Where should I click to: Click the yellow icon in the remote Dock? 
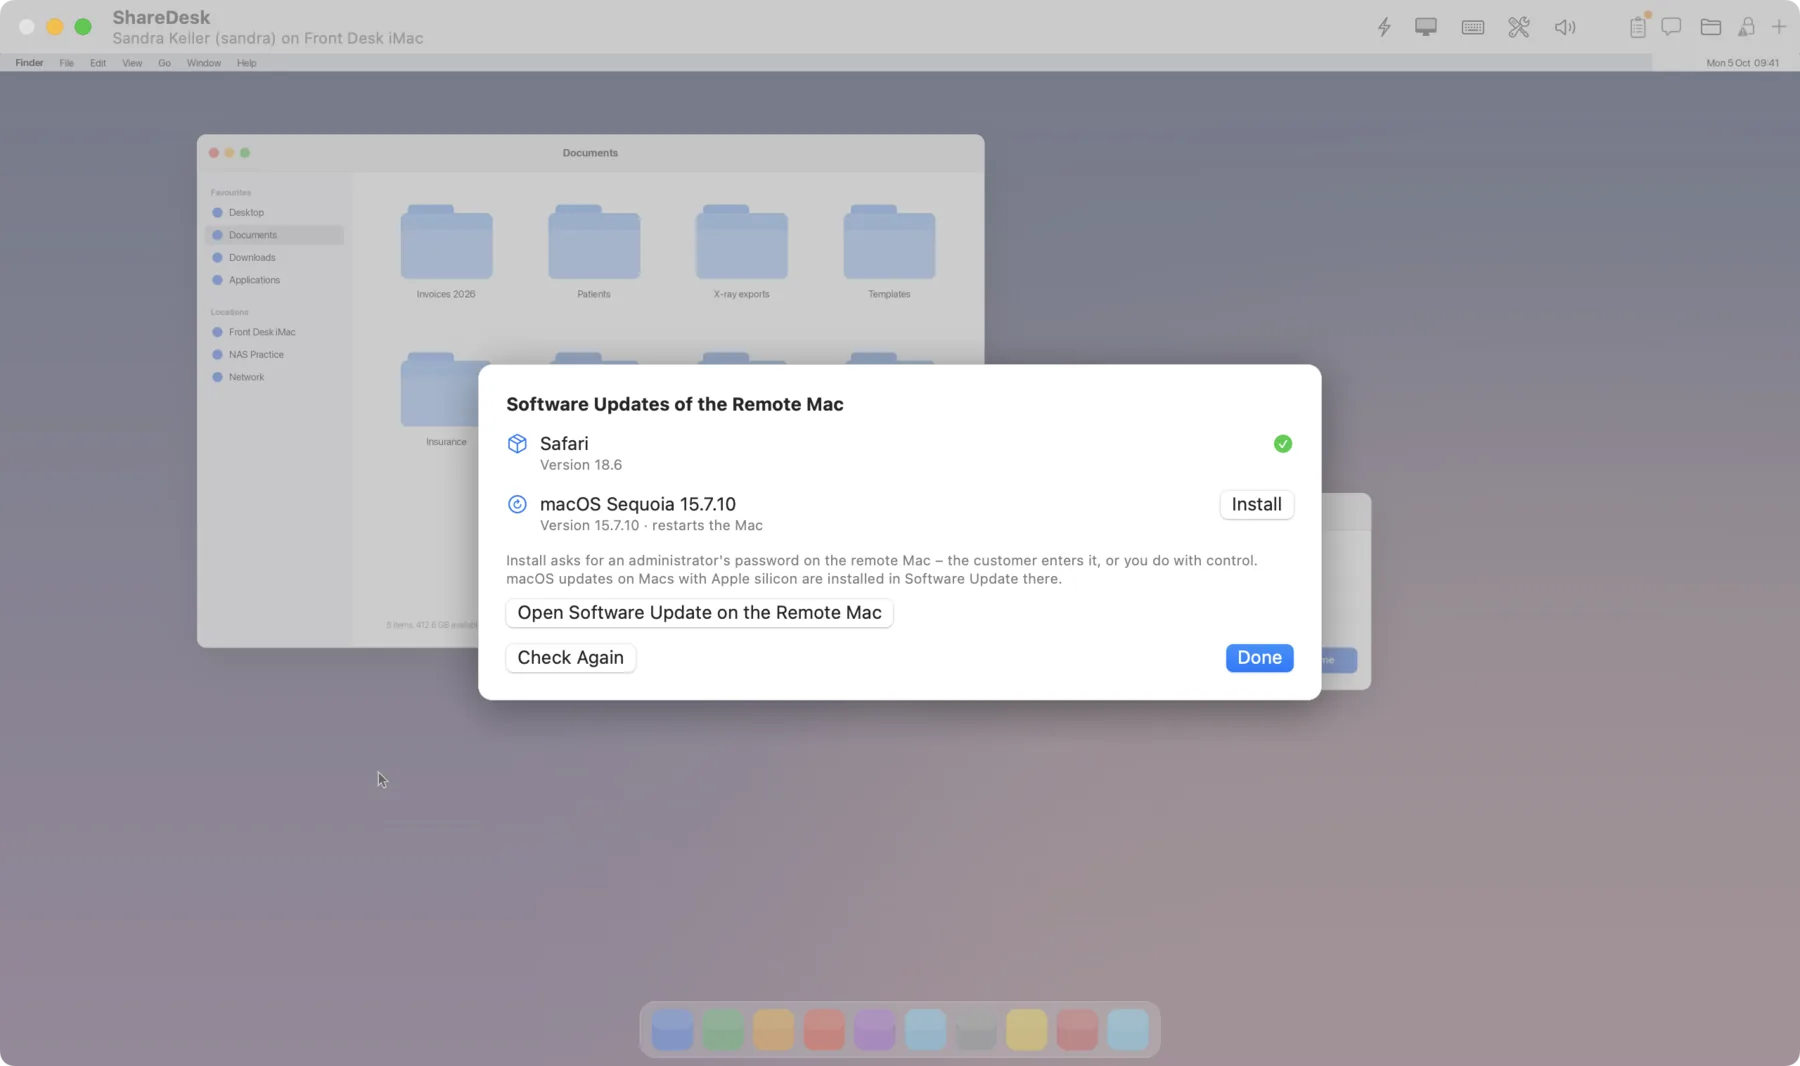point(1026,1030)
